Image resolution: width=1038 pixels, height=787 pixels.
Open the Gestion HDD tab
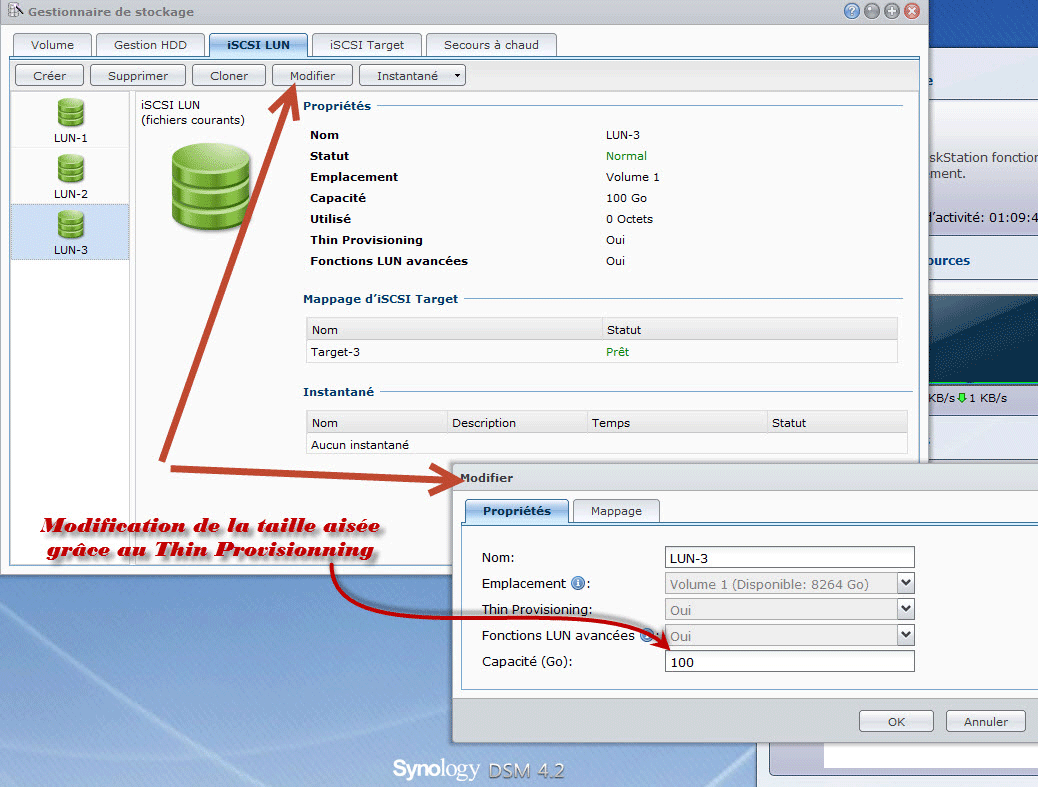[x=149, y=45]
